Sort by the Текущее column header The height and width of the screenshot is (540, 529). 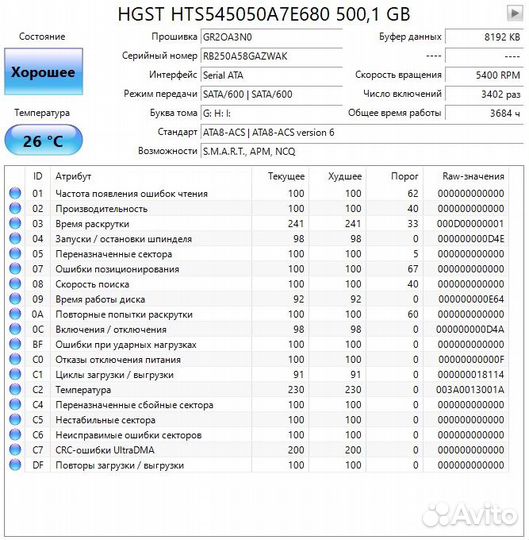280,176
